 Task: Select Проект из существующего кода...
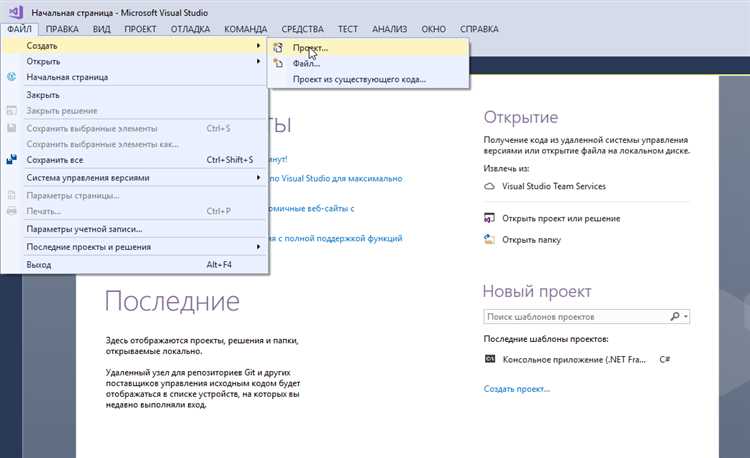pos(367,79)
